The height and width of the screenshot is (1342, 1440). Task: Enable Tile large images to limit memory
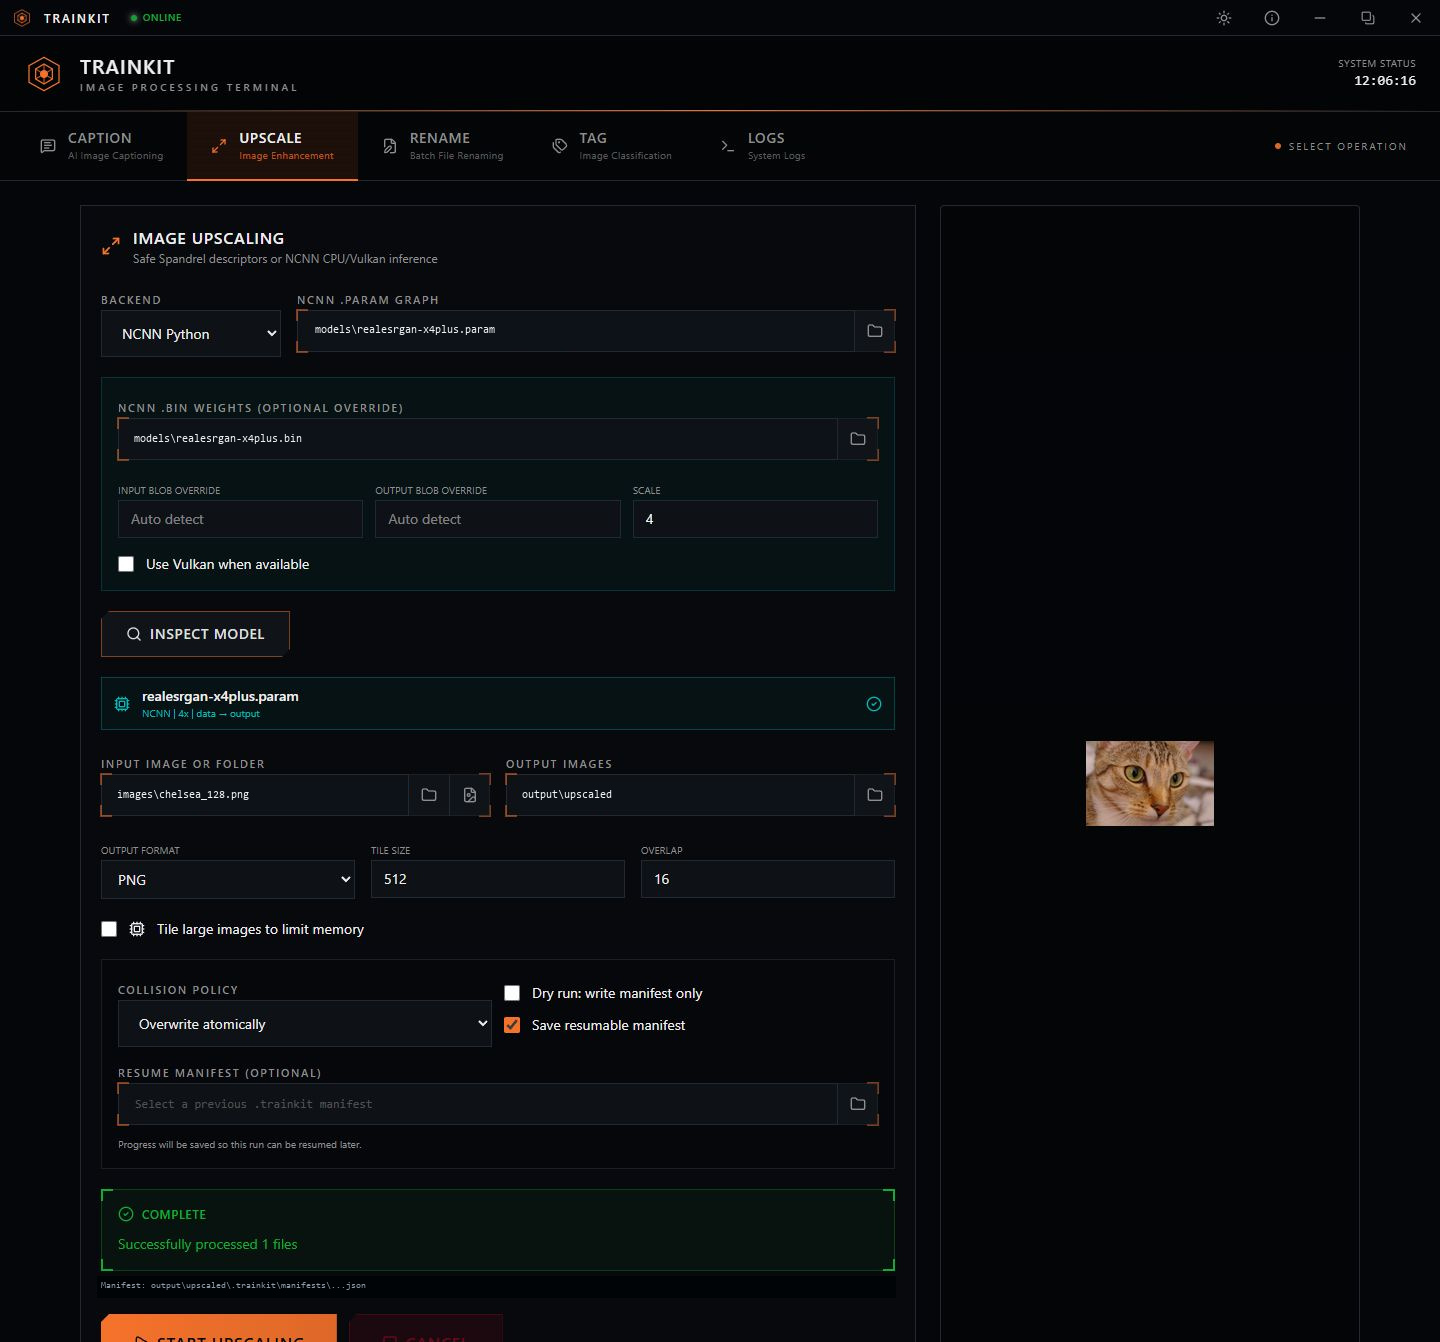[x=109, y=929]
